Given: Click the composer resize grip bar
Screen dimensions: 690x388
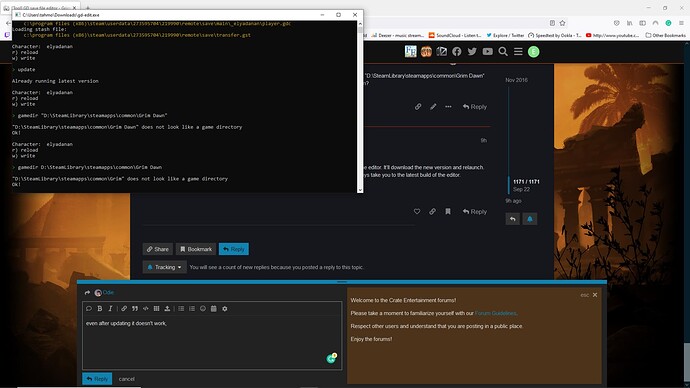Looking at the screenshot, I should click(342, 282).
